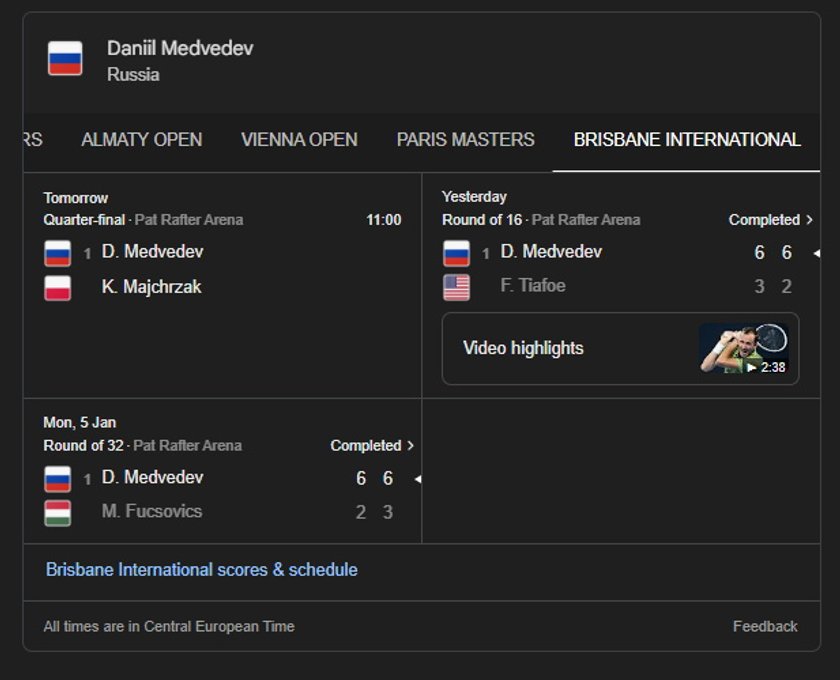Switch to the Vienna Open tab

pos(299,140)
